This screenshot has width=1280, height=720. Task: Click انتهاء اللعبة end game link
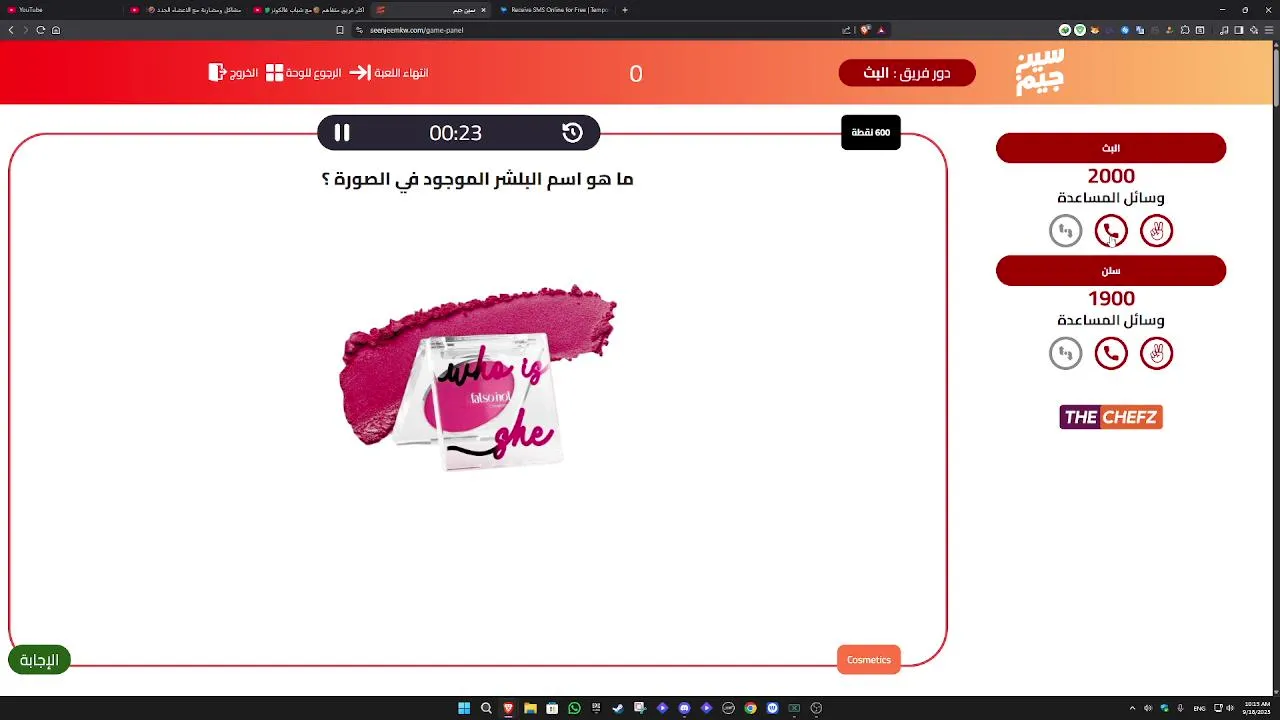[x=401, y=73]
